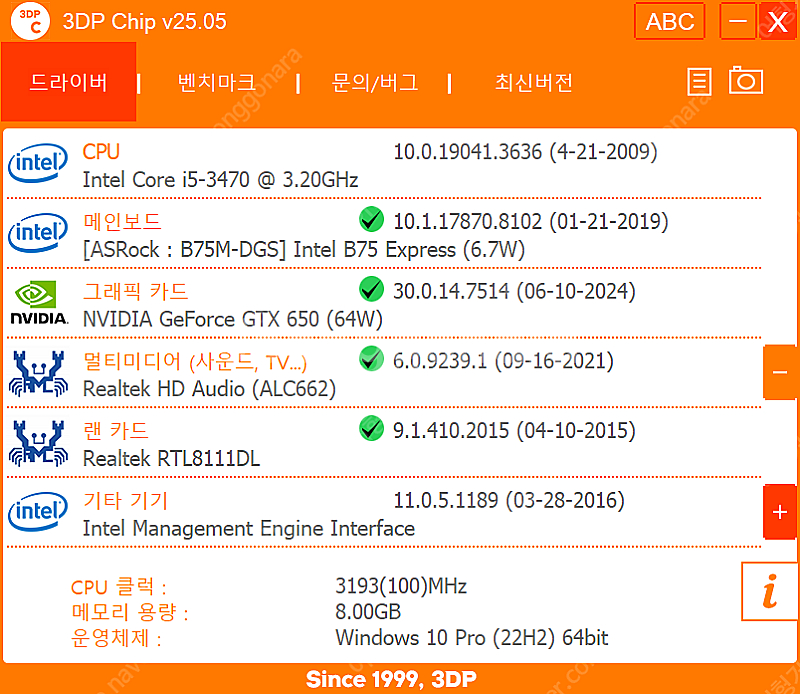
Task: Open the 기타 기기 driver link
Action: (126, 501)
